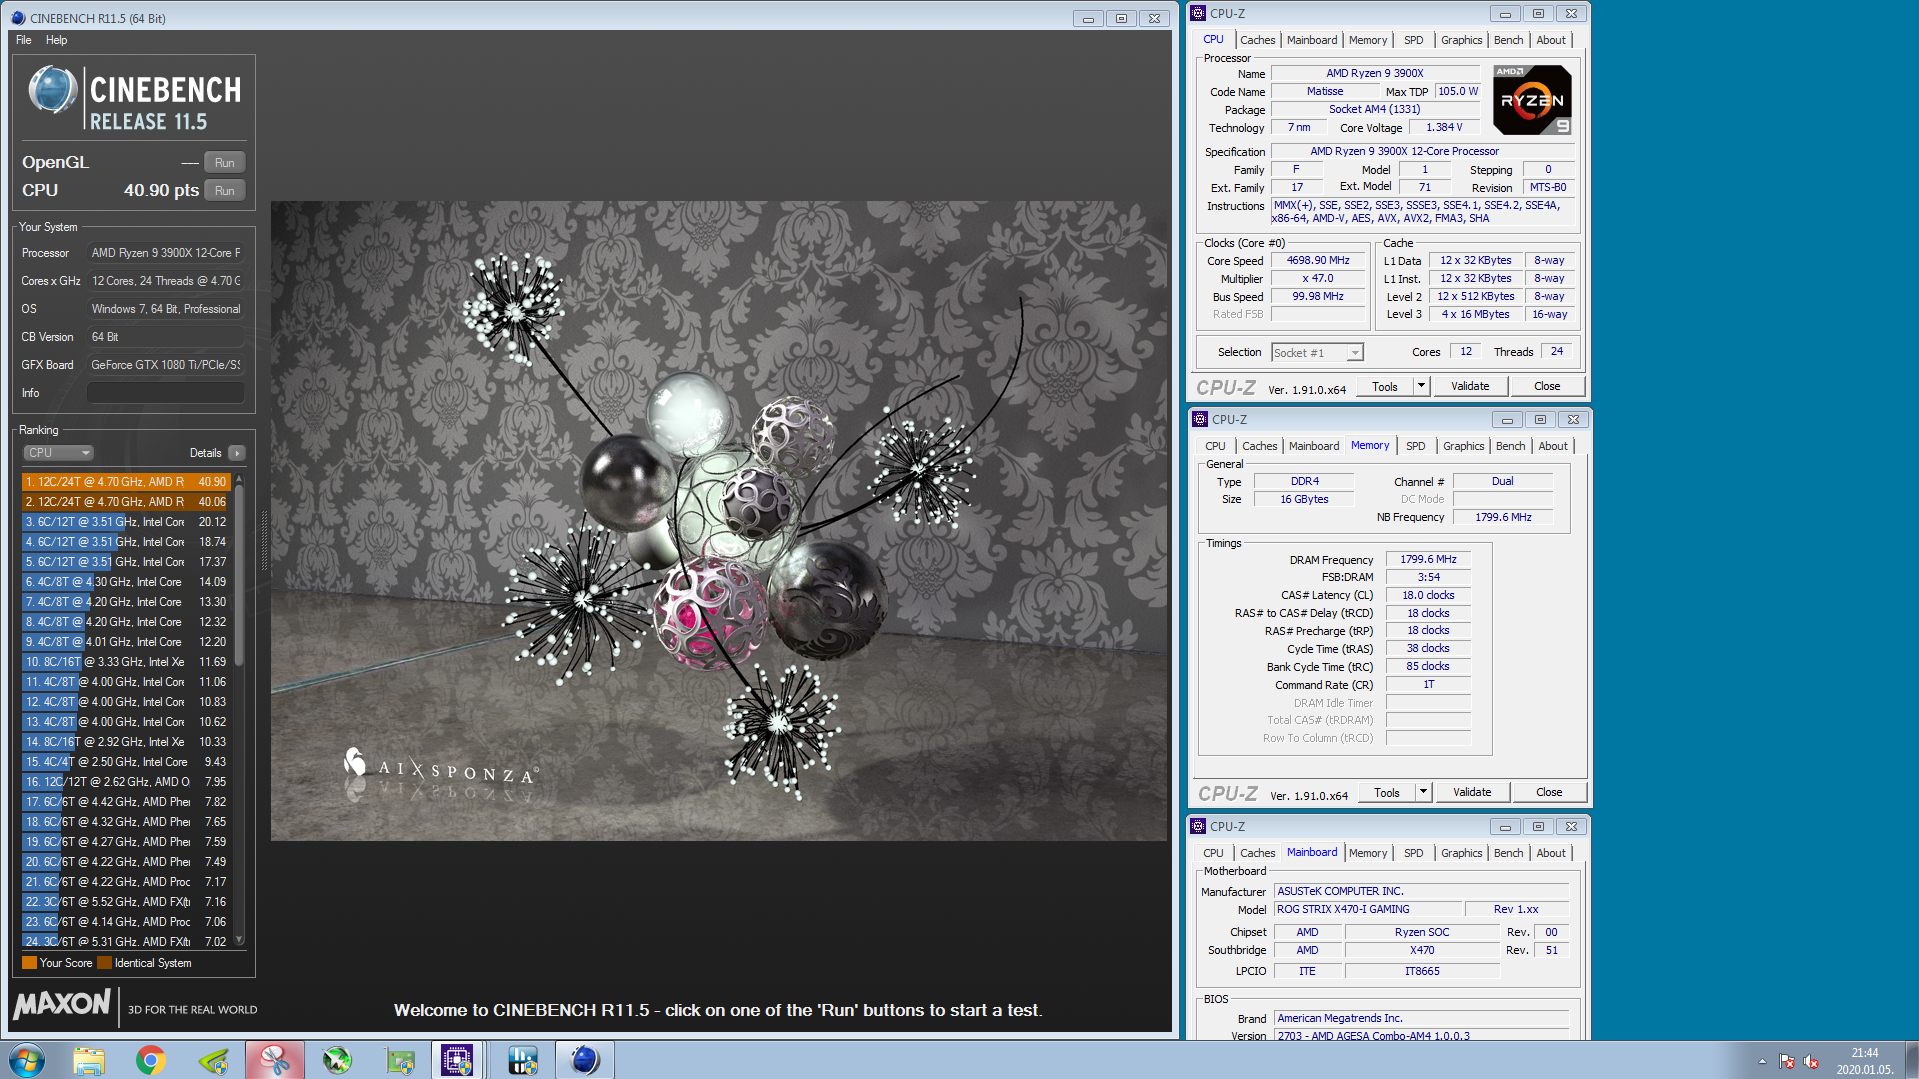The height and width of the screenshot is (1079, 1919).
Task: Open the SPD tab in top CPU-Z window
Action: click(1413, 40)
